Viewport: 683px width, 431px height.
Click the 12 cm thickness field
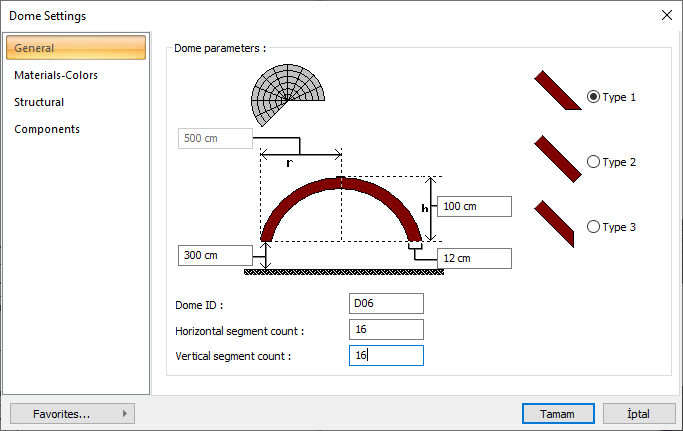(473, 258)
